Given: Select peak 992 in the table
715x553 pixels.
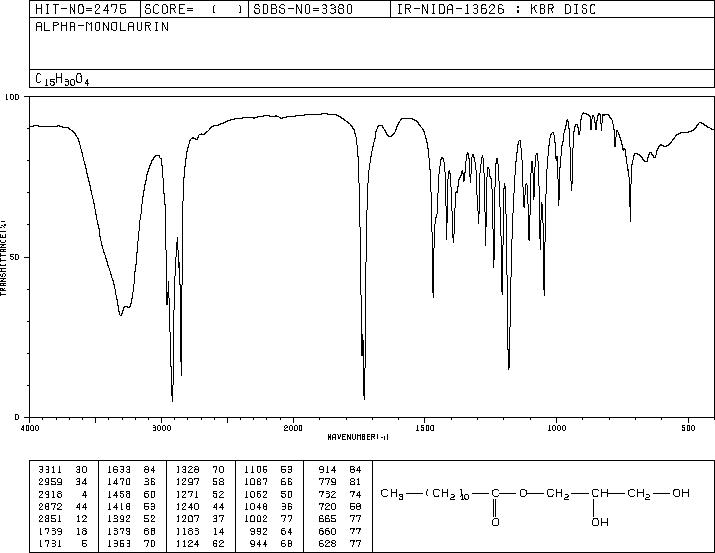Looking at the screenshot, I should [271, 532].
